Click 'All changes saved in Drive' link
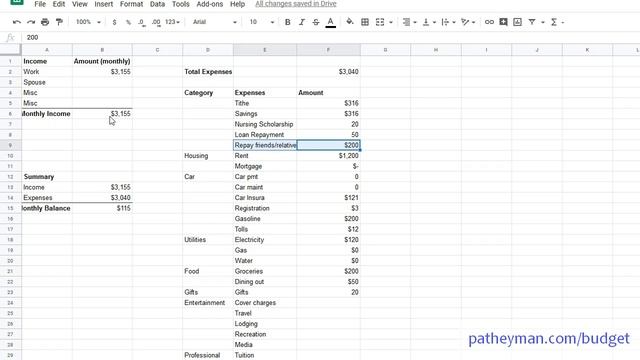 point(296,4)
